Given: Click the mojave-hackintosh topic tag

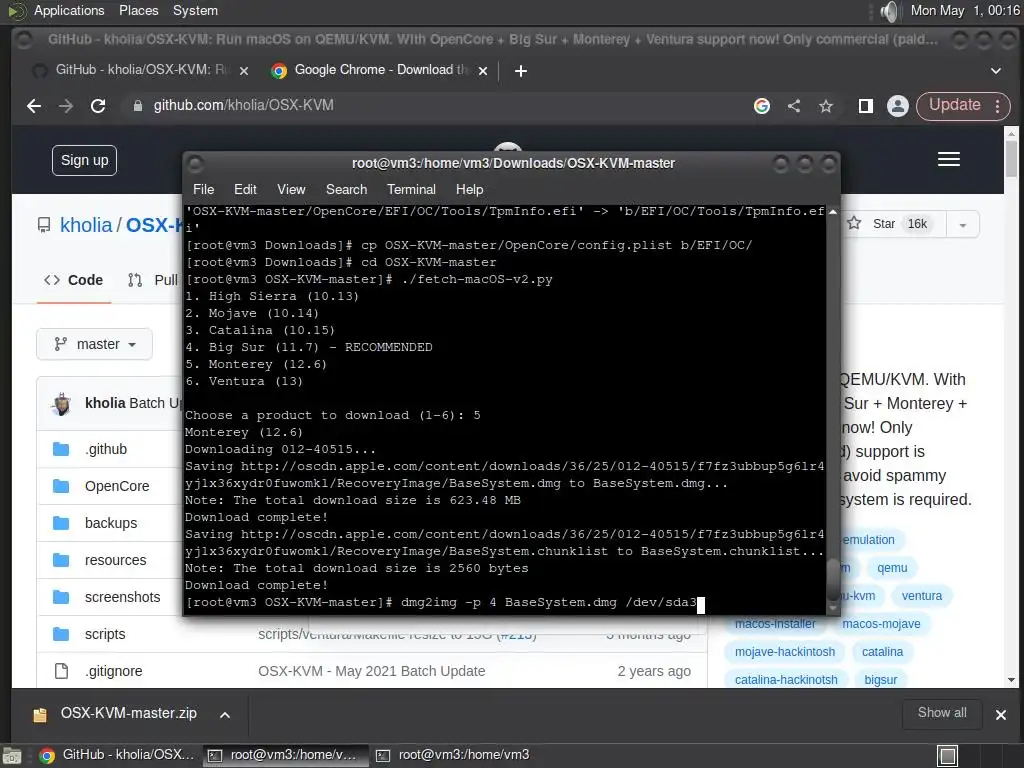Looking at the screenshot, I should coord(784,652).
